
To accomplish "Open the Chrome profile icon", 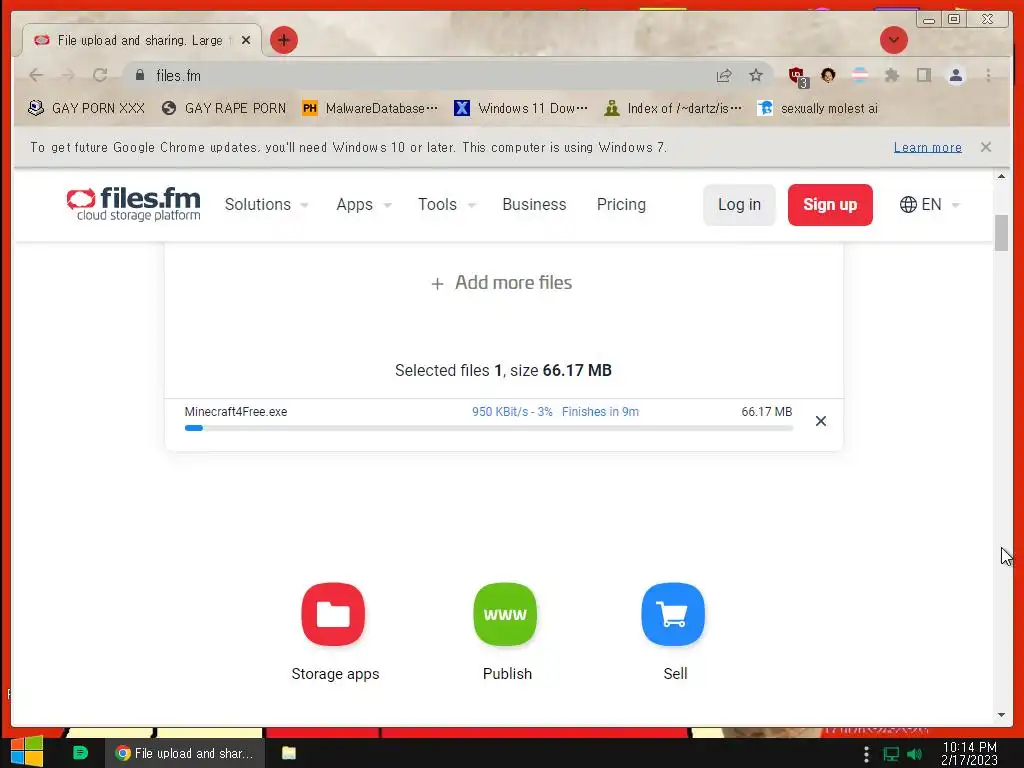I will tap(955, 76).
